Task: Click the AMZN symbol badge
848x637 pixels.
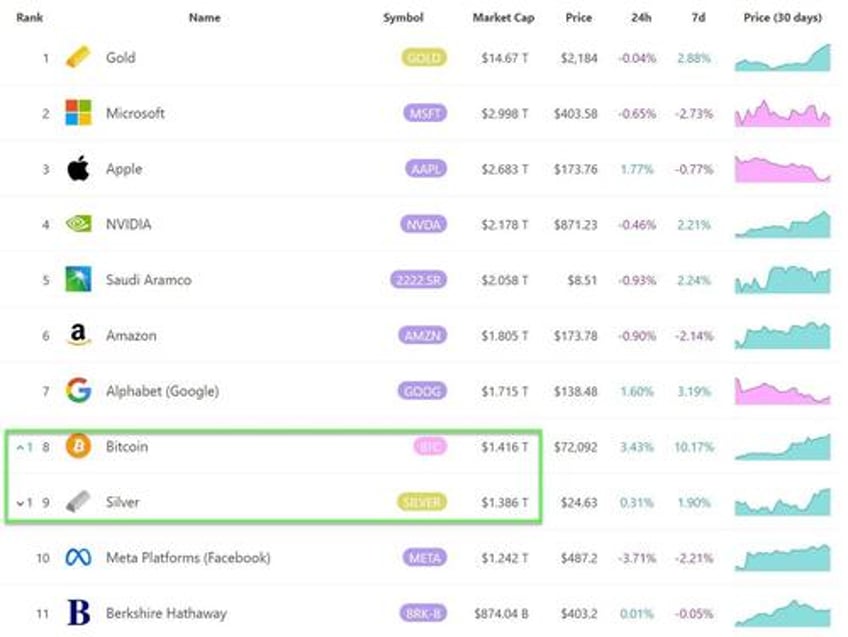Action: coord(423,335)
